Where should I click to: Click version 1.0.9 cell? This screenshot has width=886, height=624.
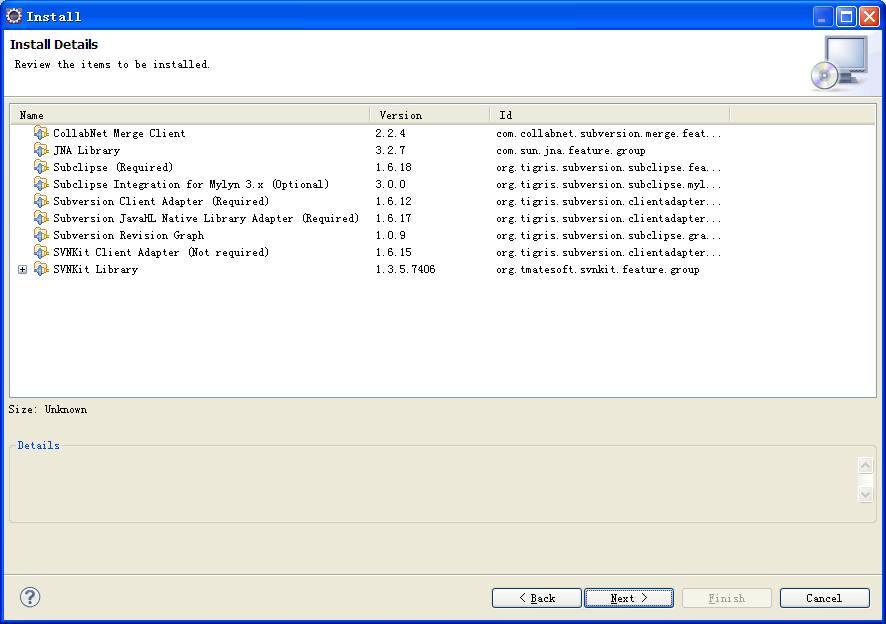tap(390, 235)
